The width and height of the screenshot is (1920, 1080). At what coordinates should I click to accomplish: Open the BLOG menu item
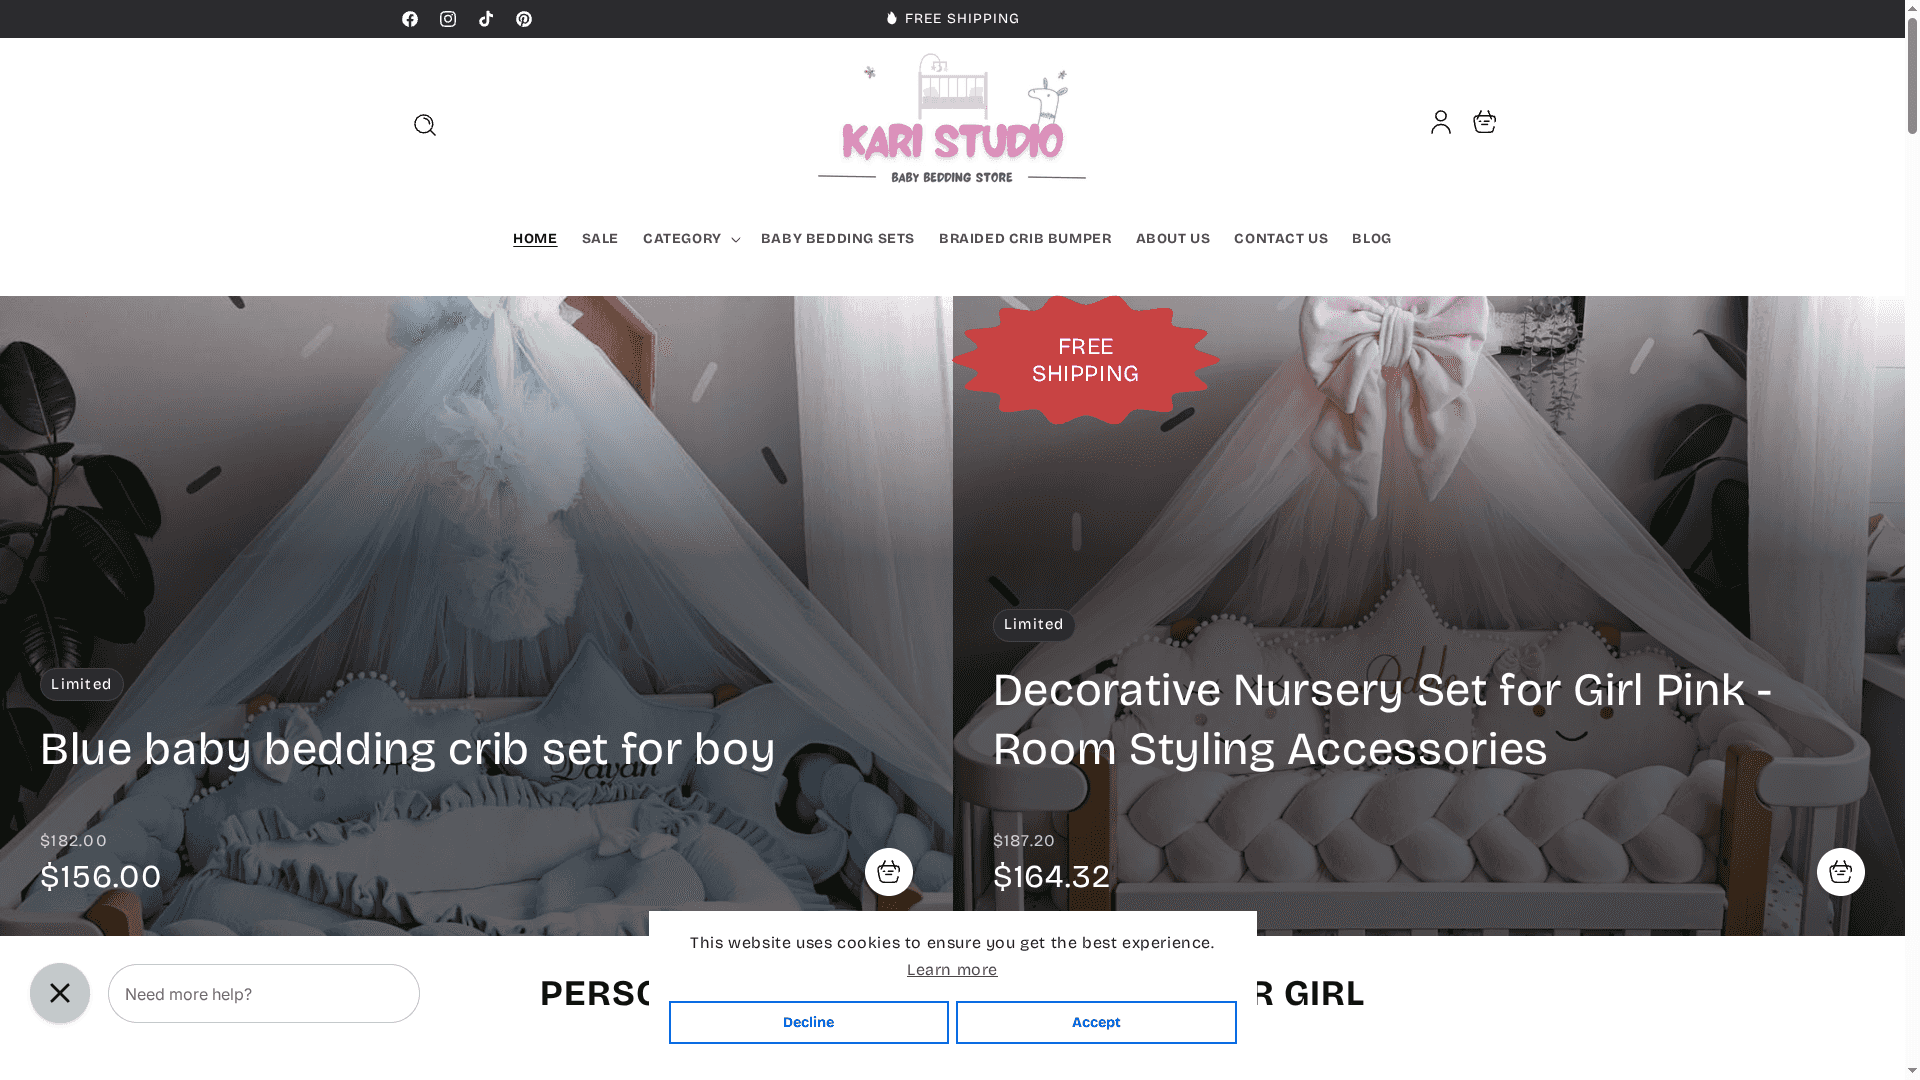1371,238
